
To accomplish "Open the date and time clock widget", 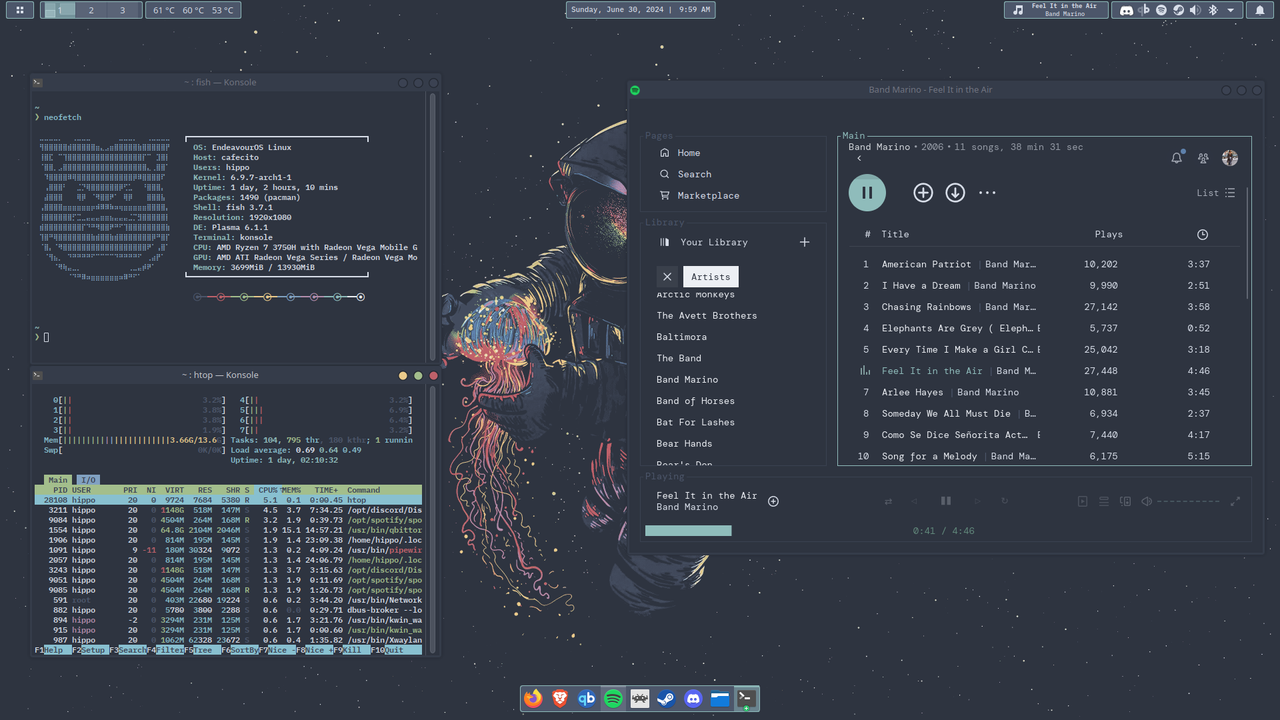I will click(641, 10).
